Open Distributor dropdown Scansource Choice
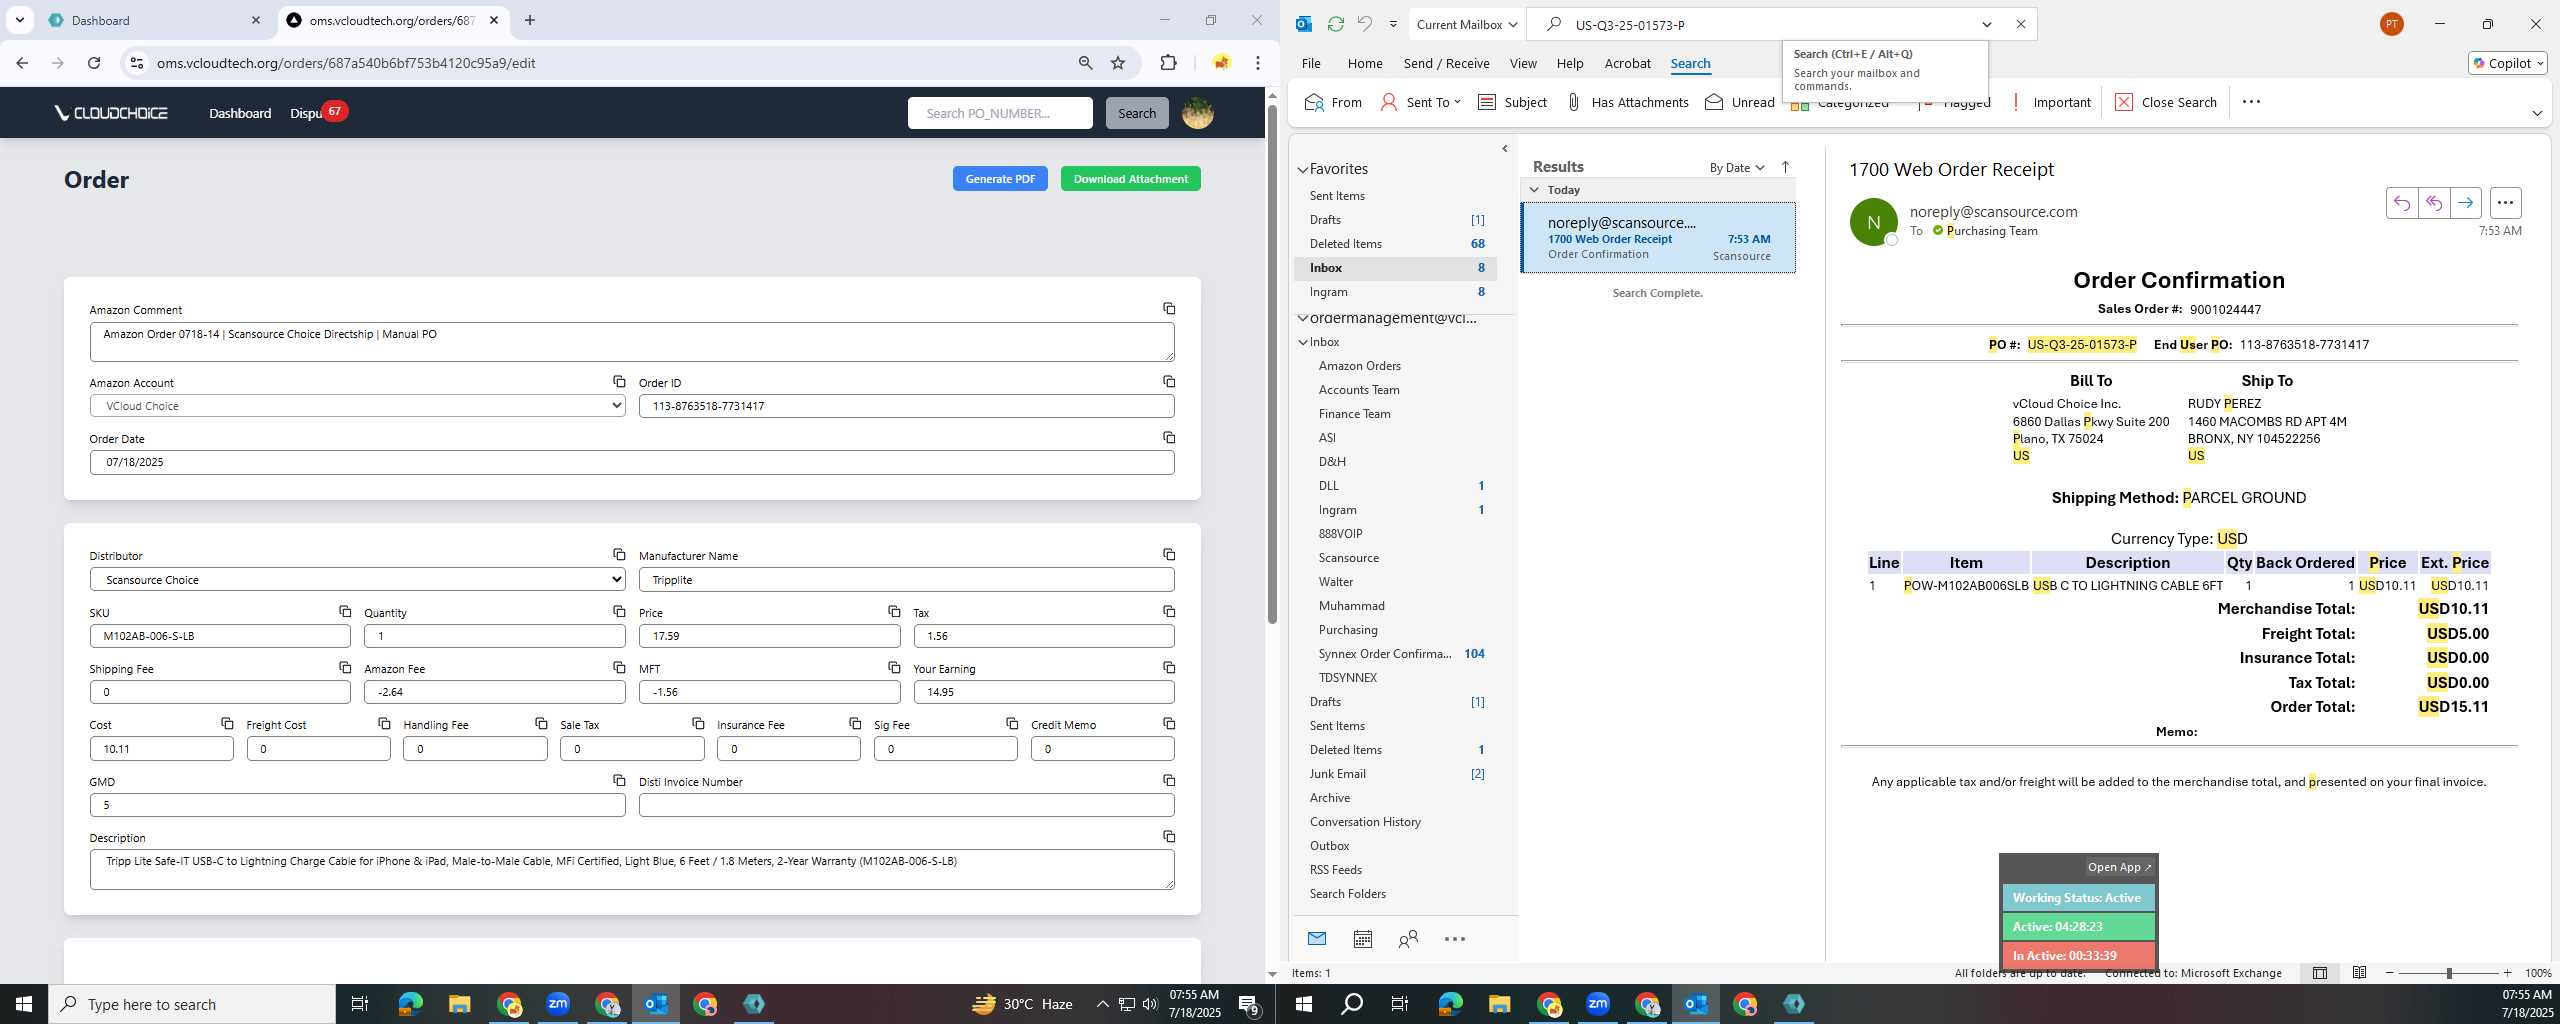The height and width of the screenshot is (1024, 2560). tap(357, 579)
